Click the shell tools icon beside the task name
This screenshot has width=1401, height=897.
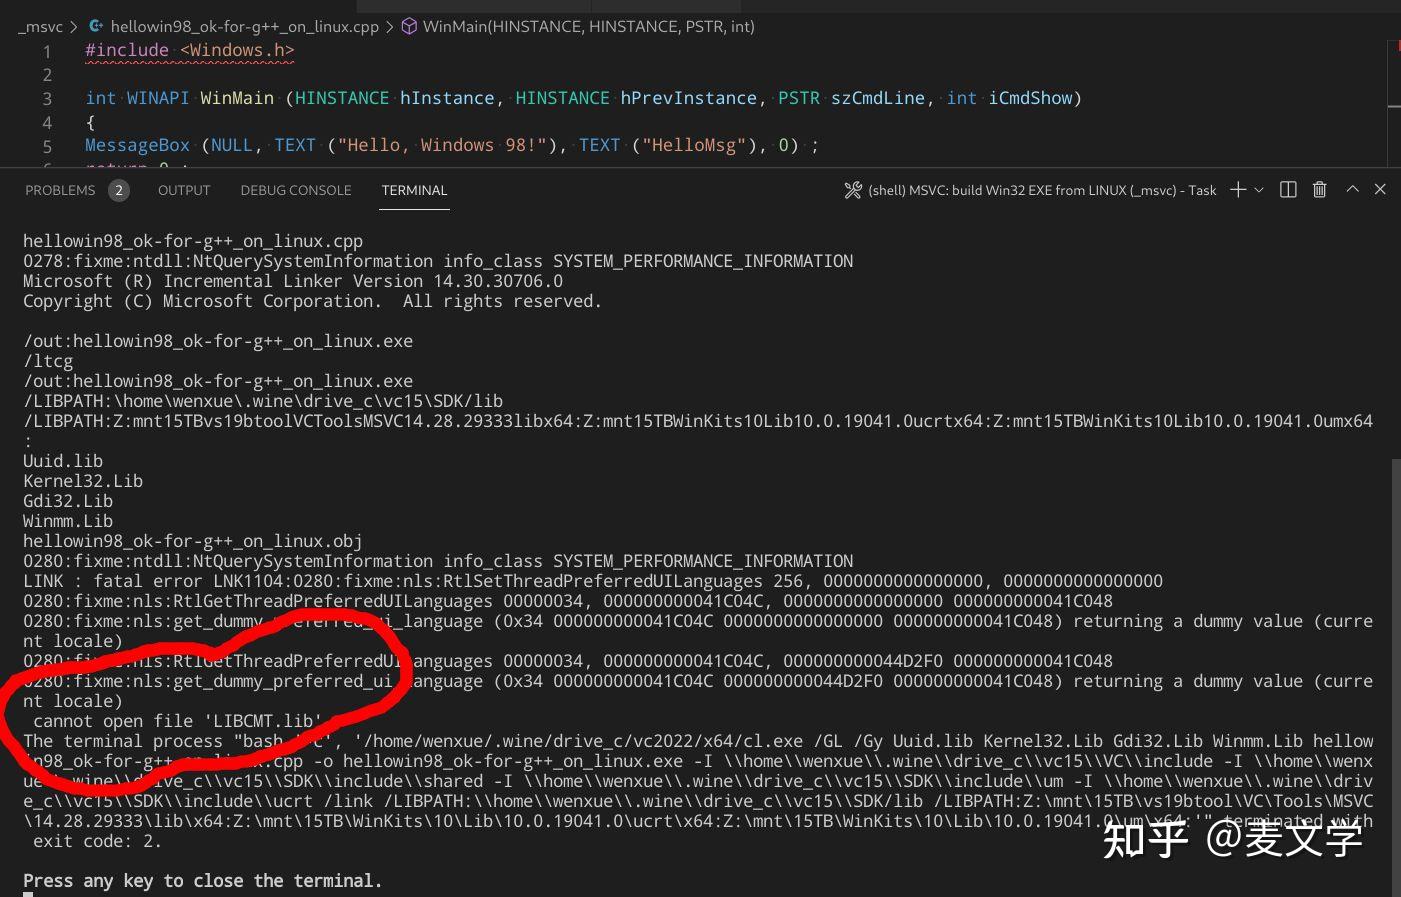(x=852, y=189)
